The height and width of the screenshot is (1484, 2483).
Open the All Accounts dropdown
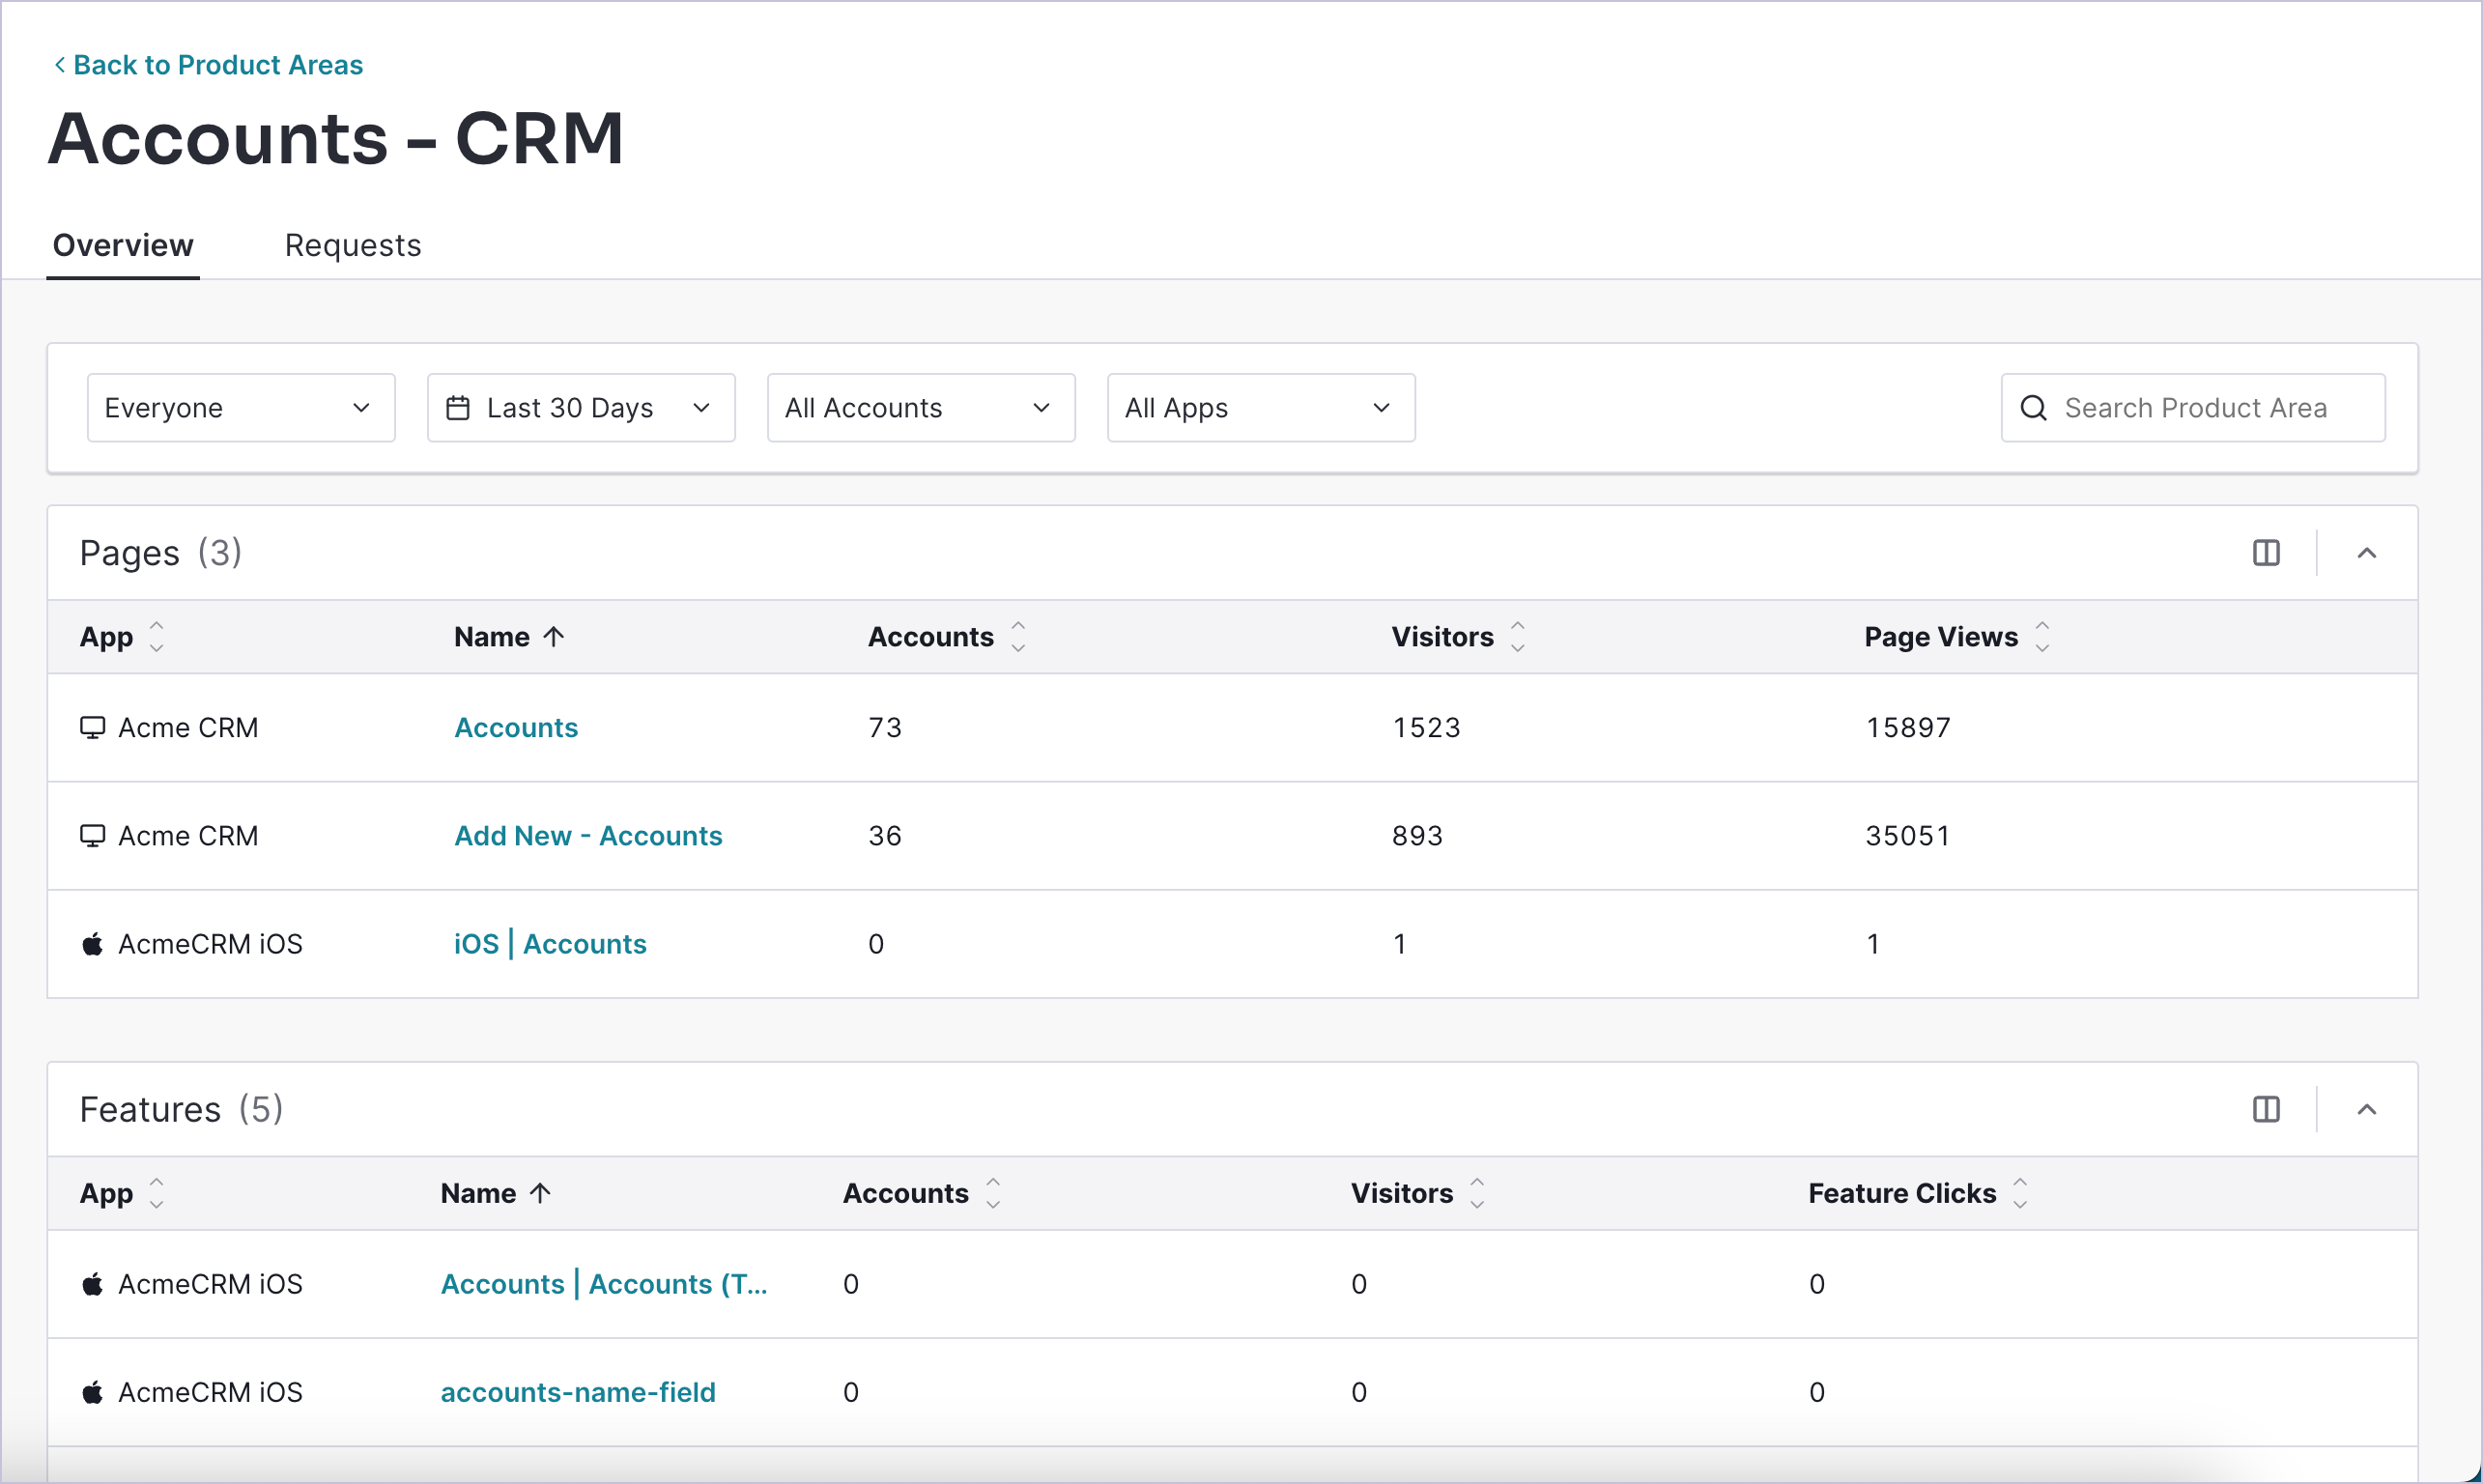(x=921, y=408)
